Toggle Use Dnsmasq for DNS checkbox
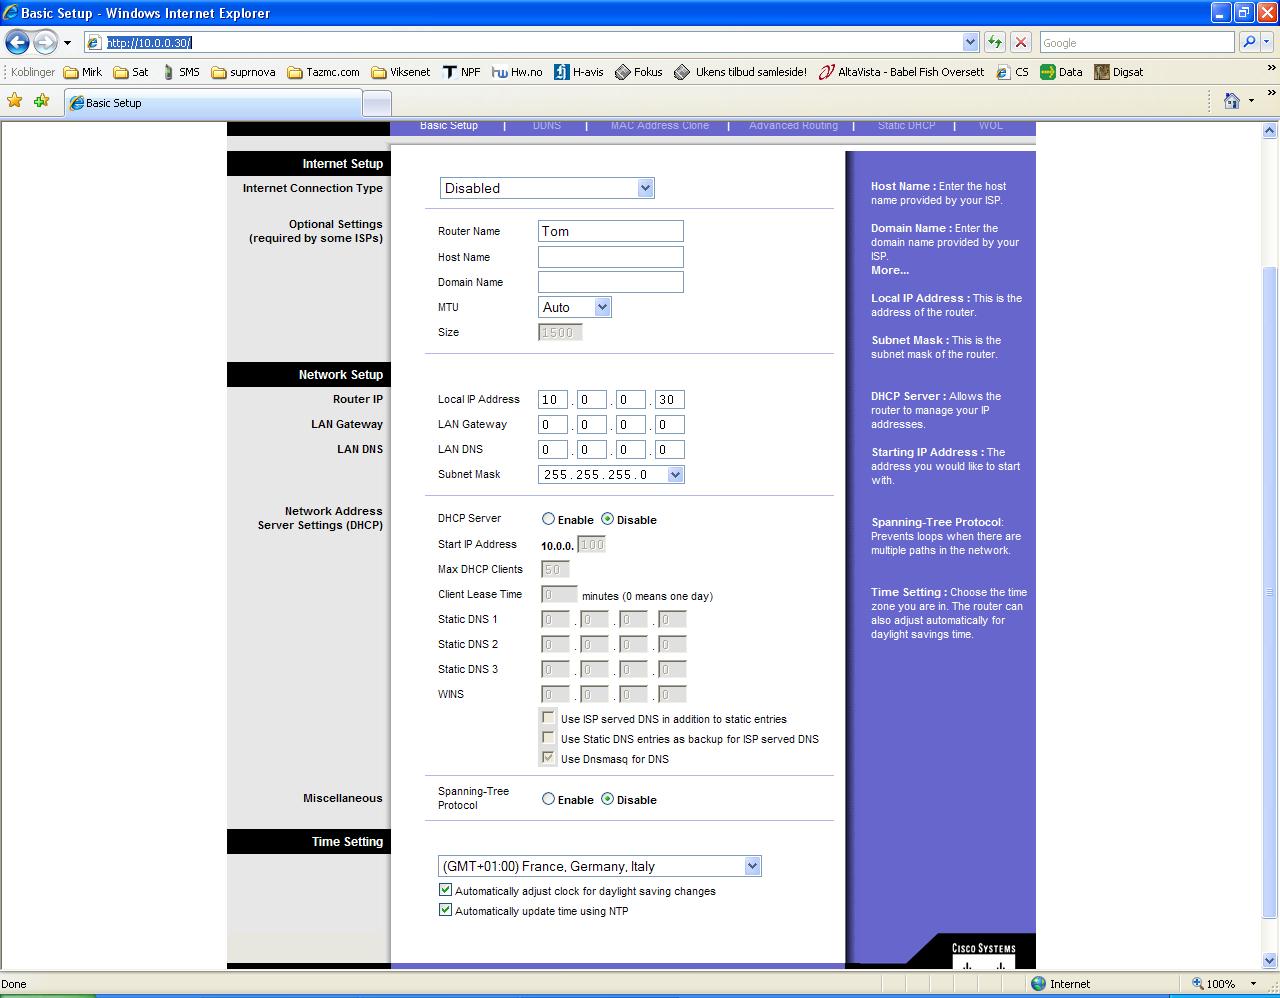Viewport: 1280px width, 998px height. click(548, 757)
